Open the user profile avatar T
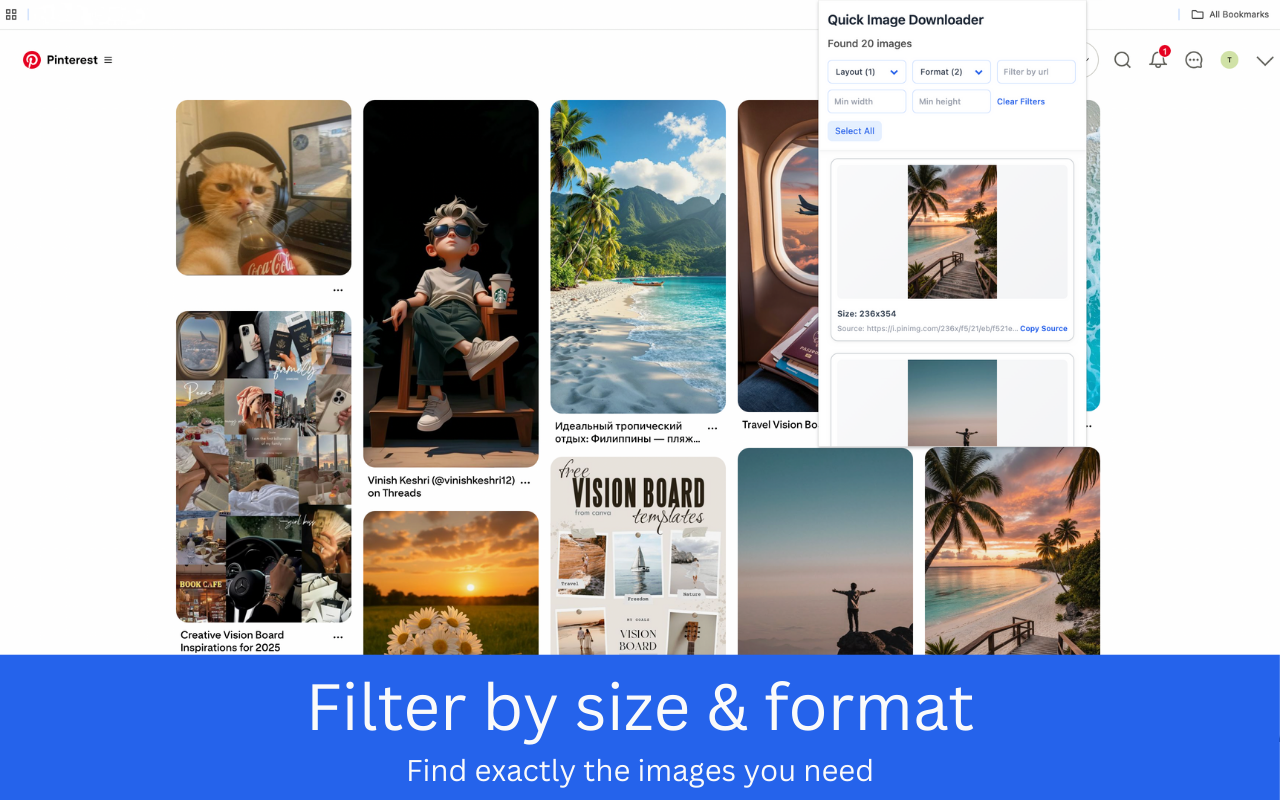Screen dimensions: 1280x800 point(1229,60)
